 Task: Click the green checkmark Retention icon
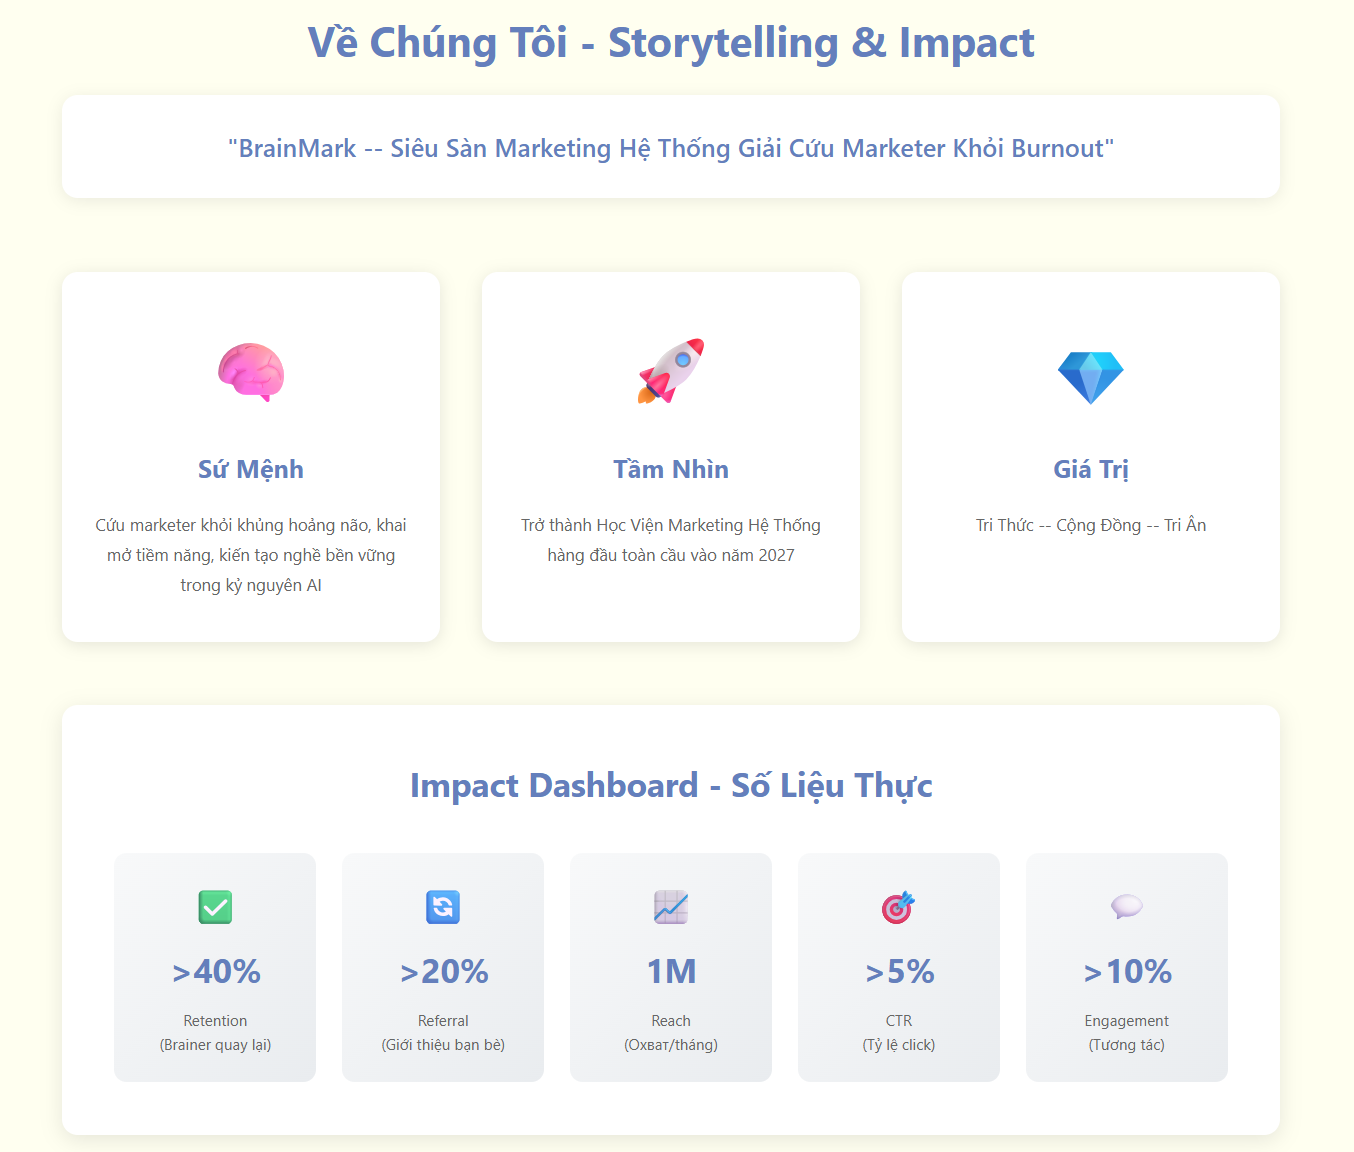pyautogui.click(x=215, y=907)
